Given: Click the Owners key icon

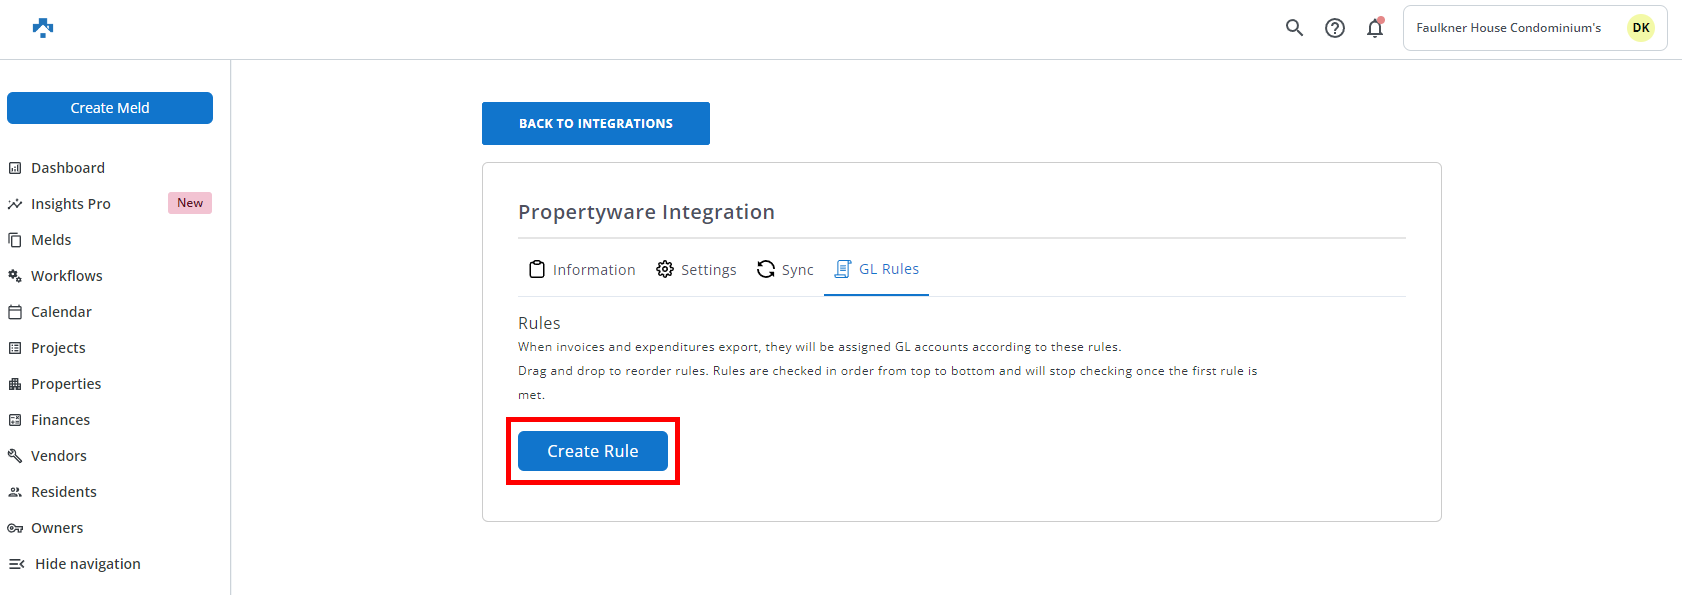Looking at the screenshot, I should (15, 528).
